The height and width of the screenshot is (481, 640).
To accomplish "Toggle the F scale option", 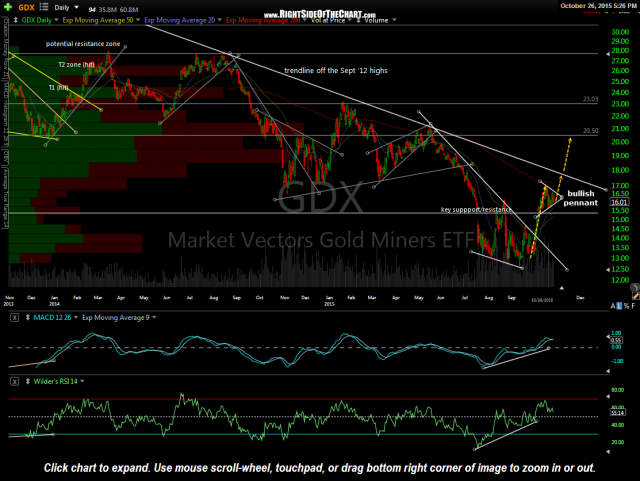I will click(x=633, y=306).
